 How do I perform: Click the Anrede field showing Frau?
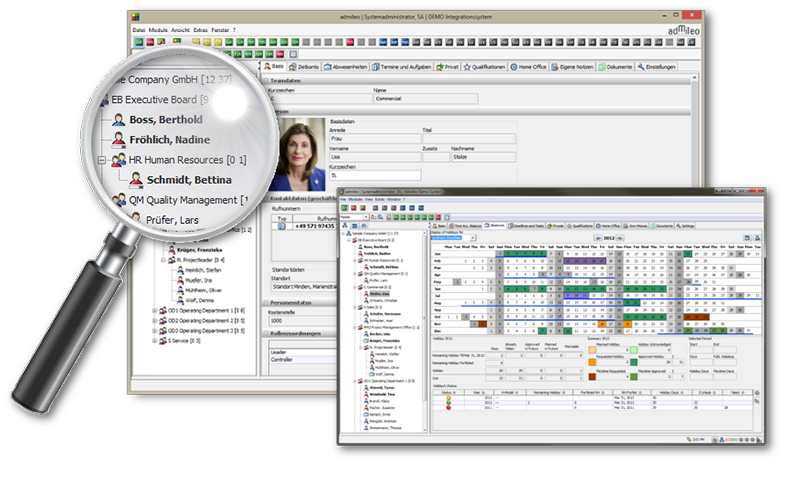coord(375,139)
